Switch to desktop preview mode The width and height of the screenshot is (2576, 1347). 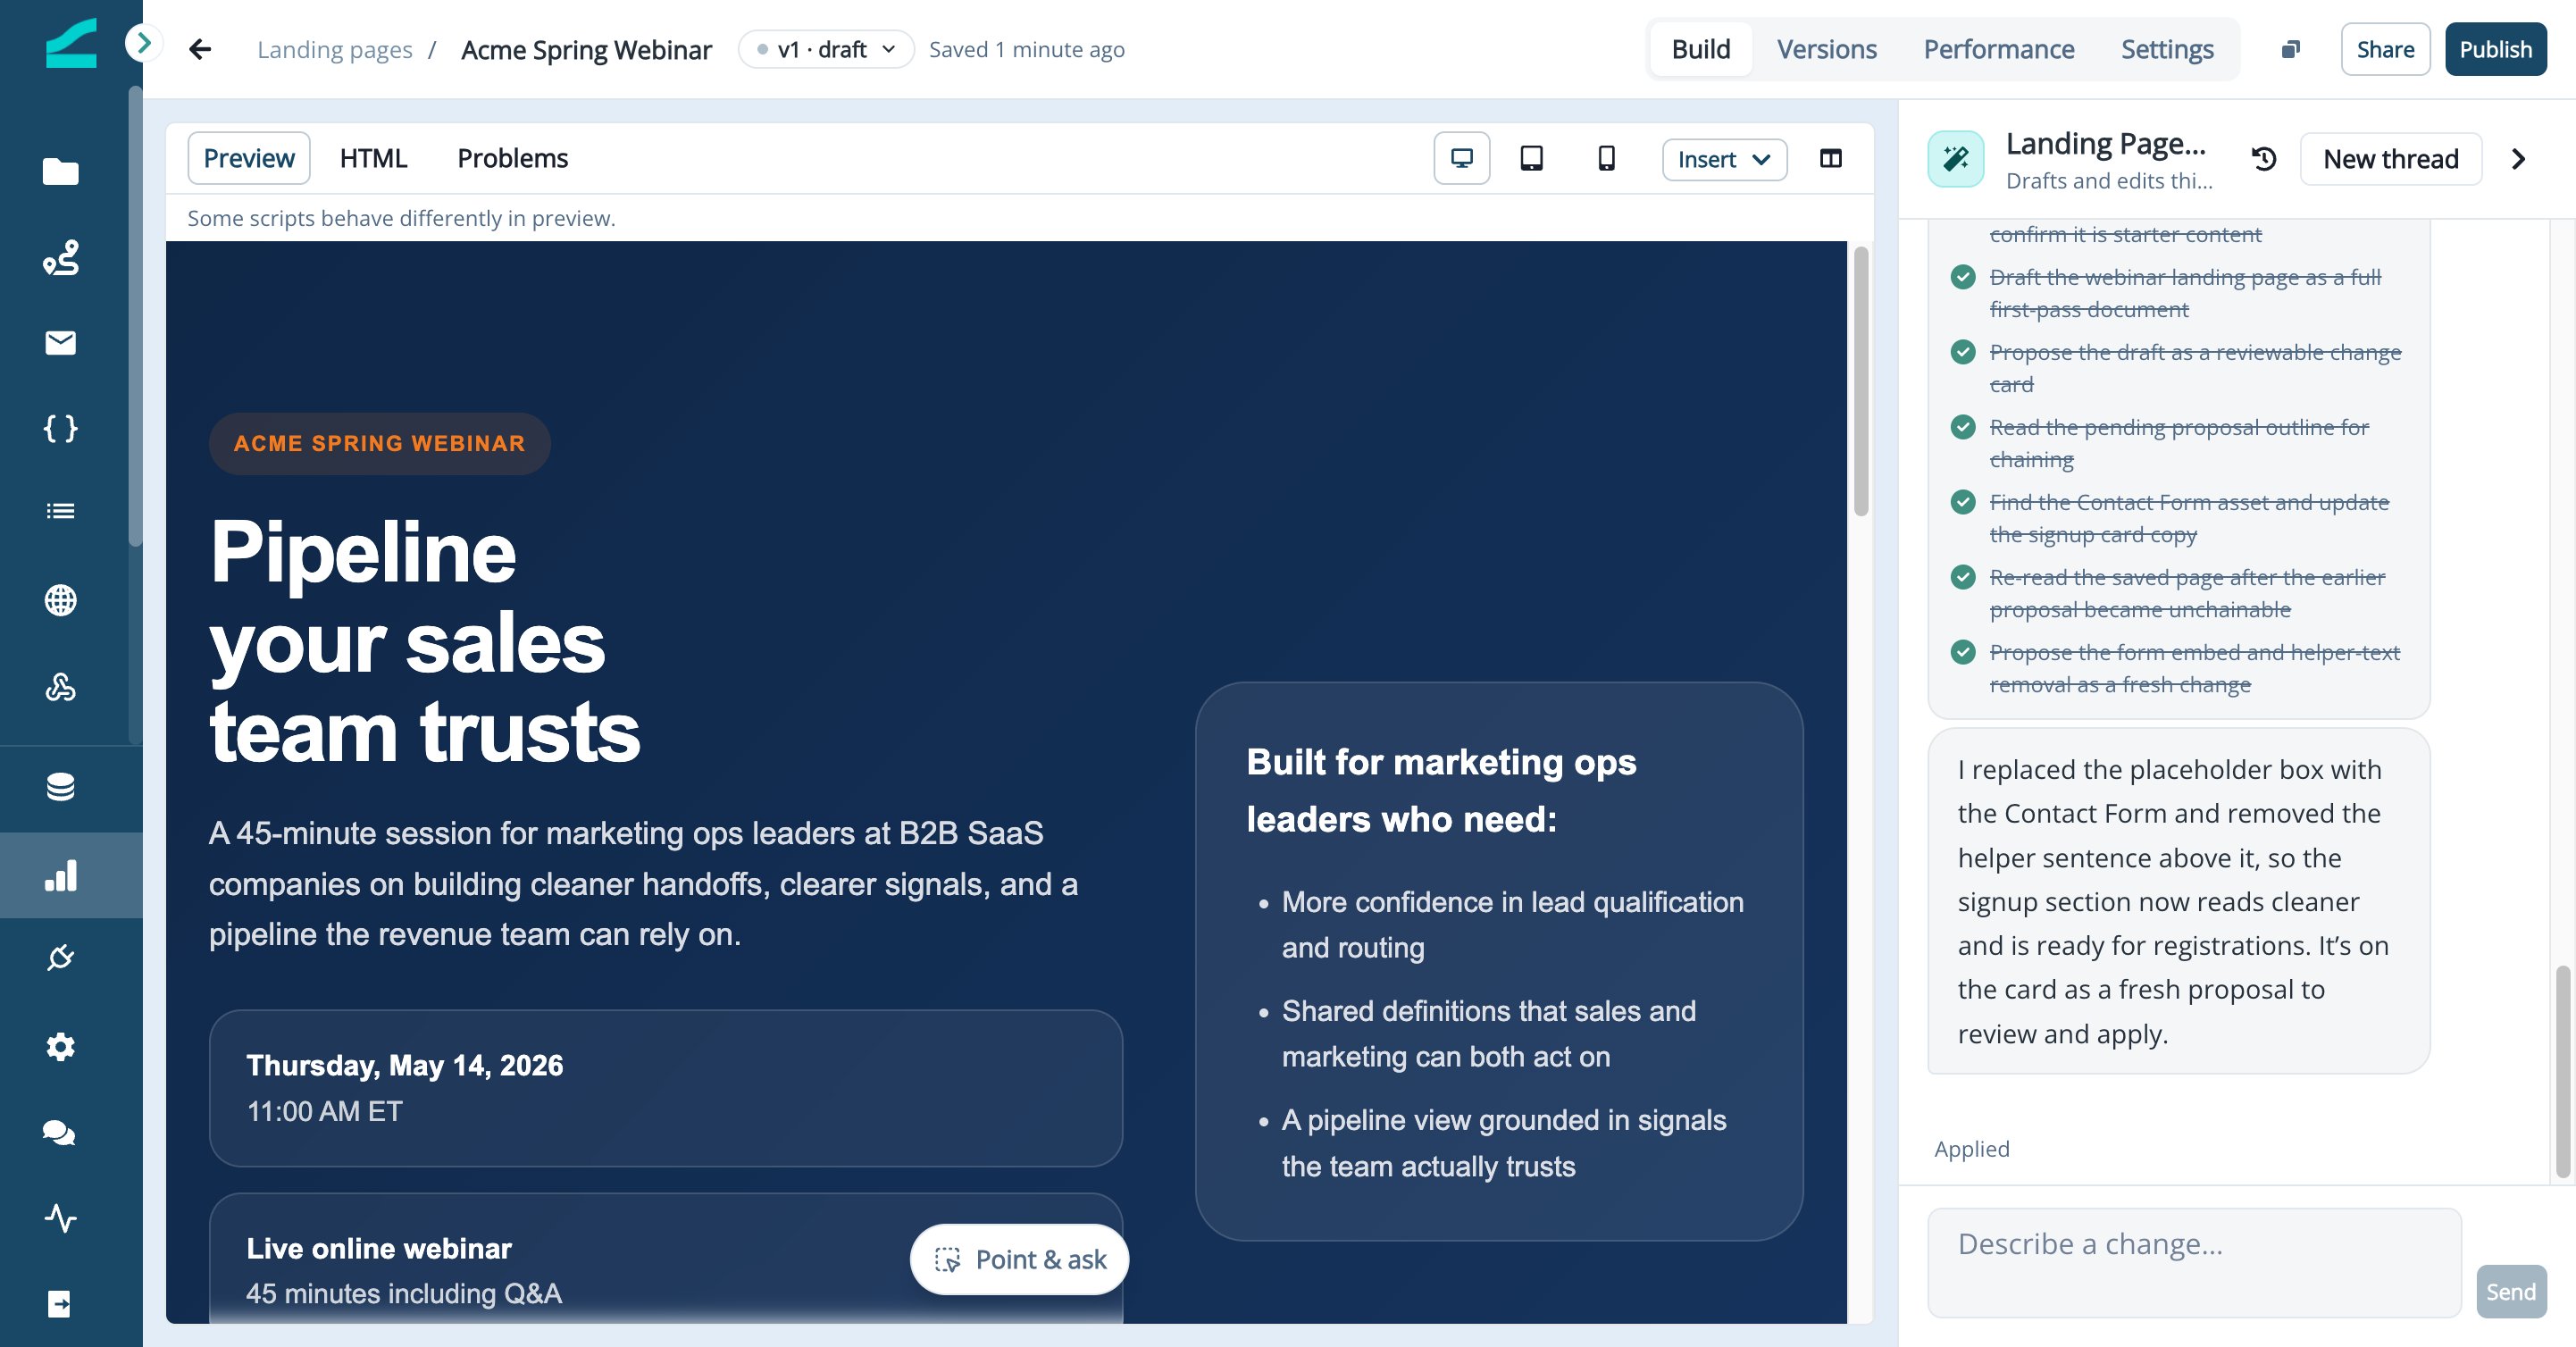click(1462, 158)
